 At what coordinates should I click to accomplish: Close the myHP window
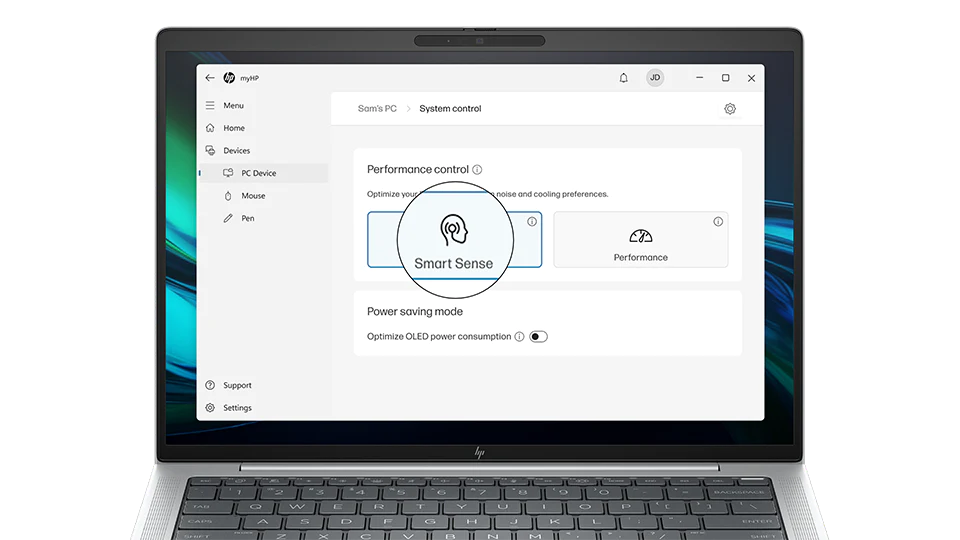tap(751, 78)
